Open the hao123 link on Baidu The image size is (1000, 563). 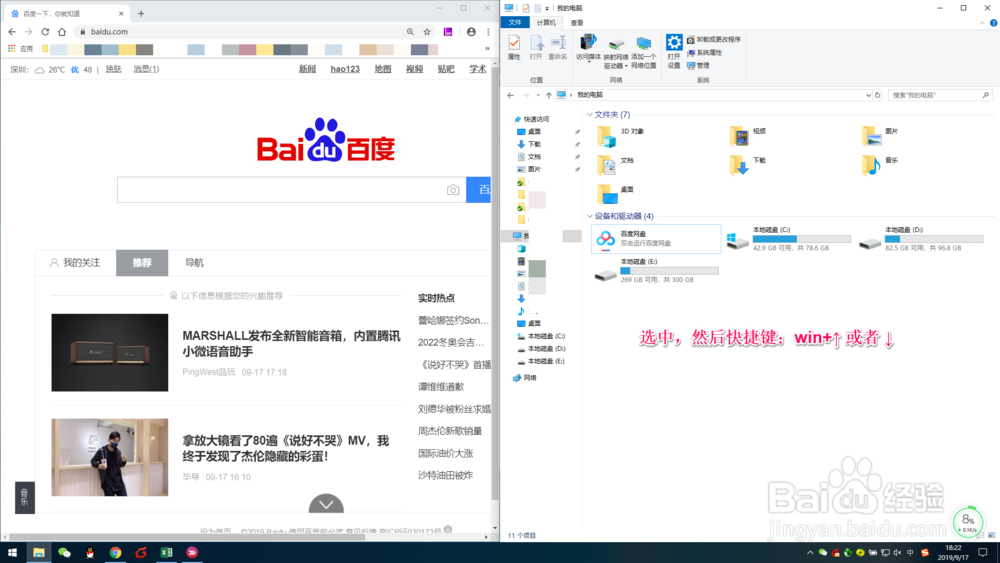click(x=345, y=69)
